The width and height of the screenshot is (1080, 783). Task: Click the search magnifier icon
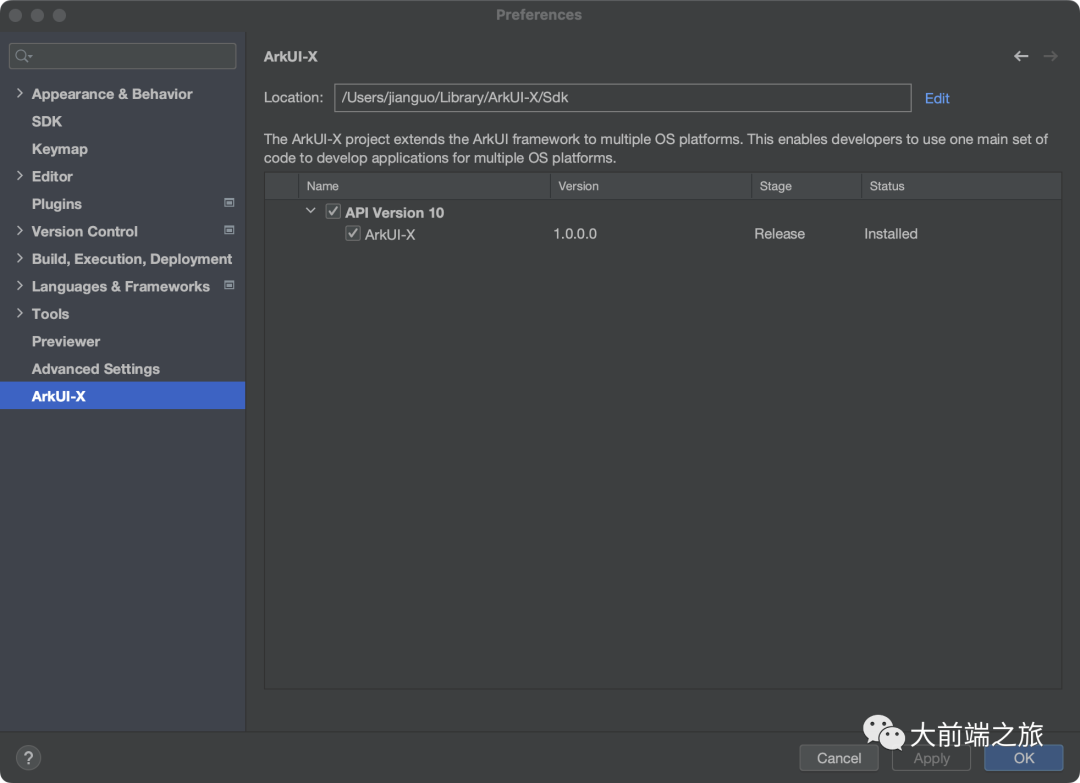(x=23, y=56)
